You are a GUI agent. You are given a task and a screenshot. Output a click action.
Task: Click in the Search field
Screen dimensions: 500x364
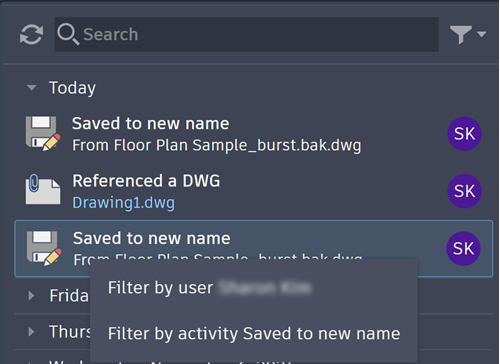click(246, 34)
